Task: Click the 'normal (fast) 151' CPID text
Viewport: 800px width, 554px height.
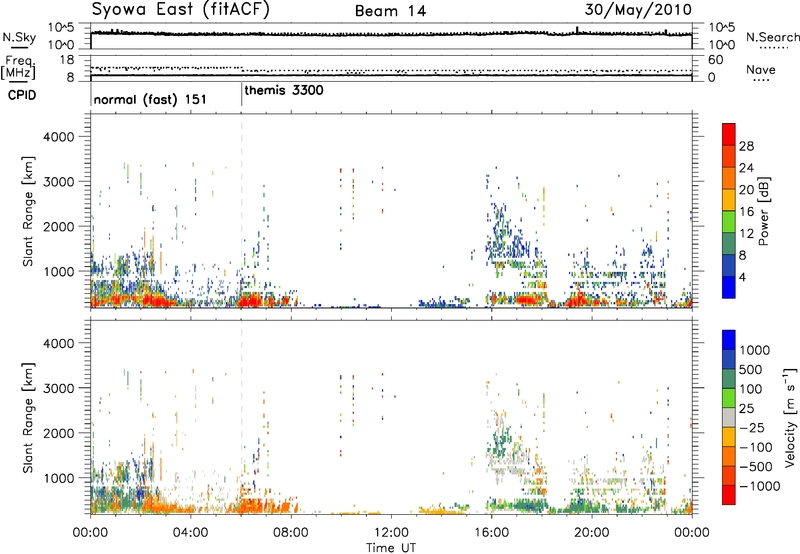Action: 150,99
